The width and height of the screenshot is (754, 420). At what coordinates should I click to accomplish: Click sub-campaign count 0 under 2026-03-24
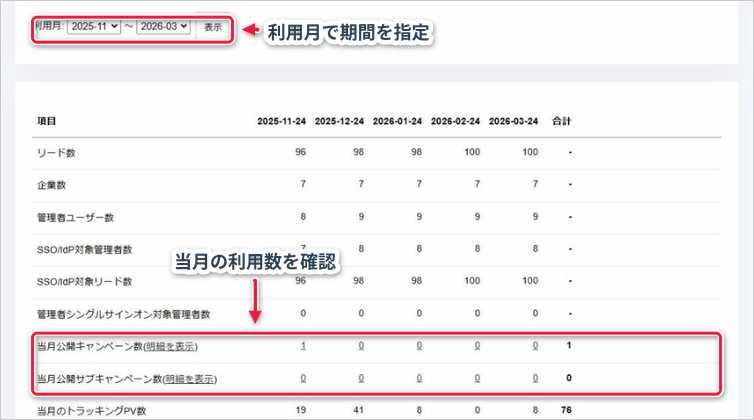pyautogui.click(x=535, y=378)
